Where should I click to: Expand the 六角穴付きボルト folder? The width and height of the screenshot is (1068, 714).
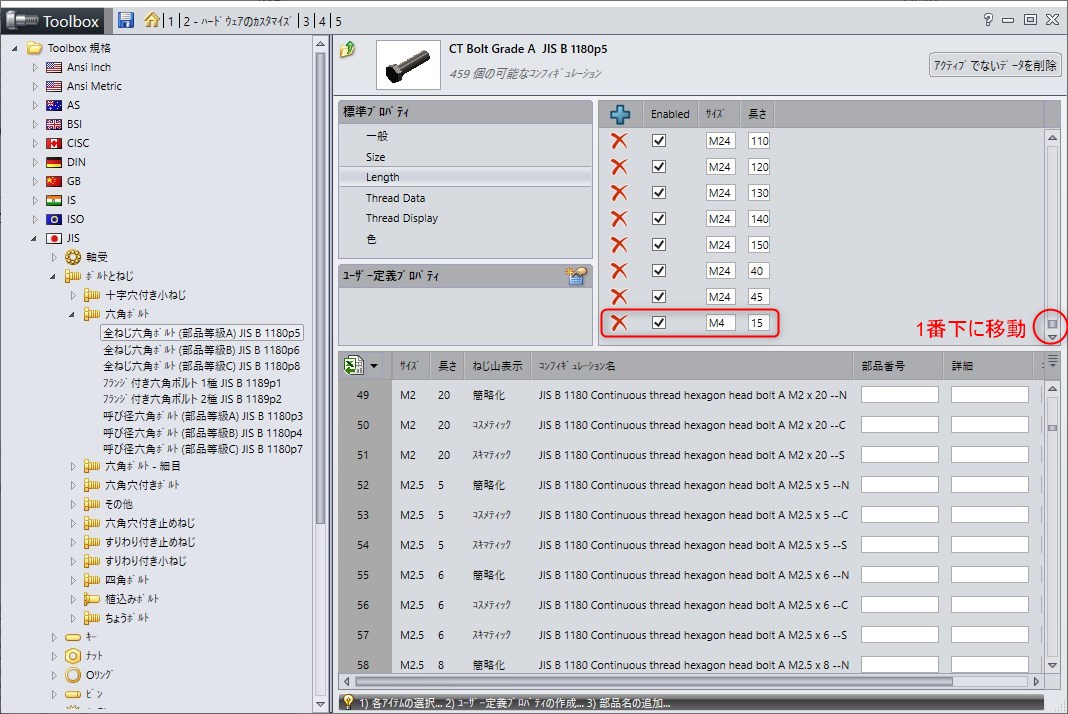point(73,485)
